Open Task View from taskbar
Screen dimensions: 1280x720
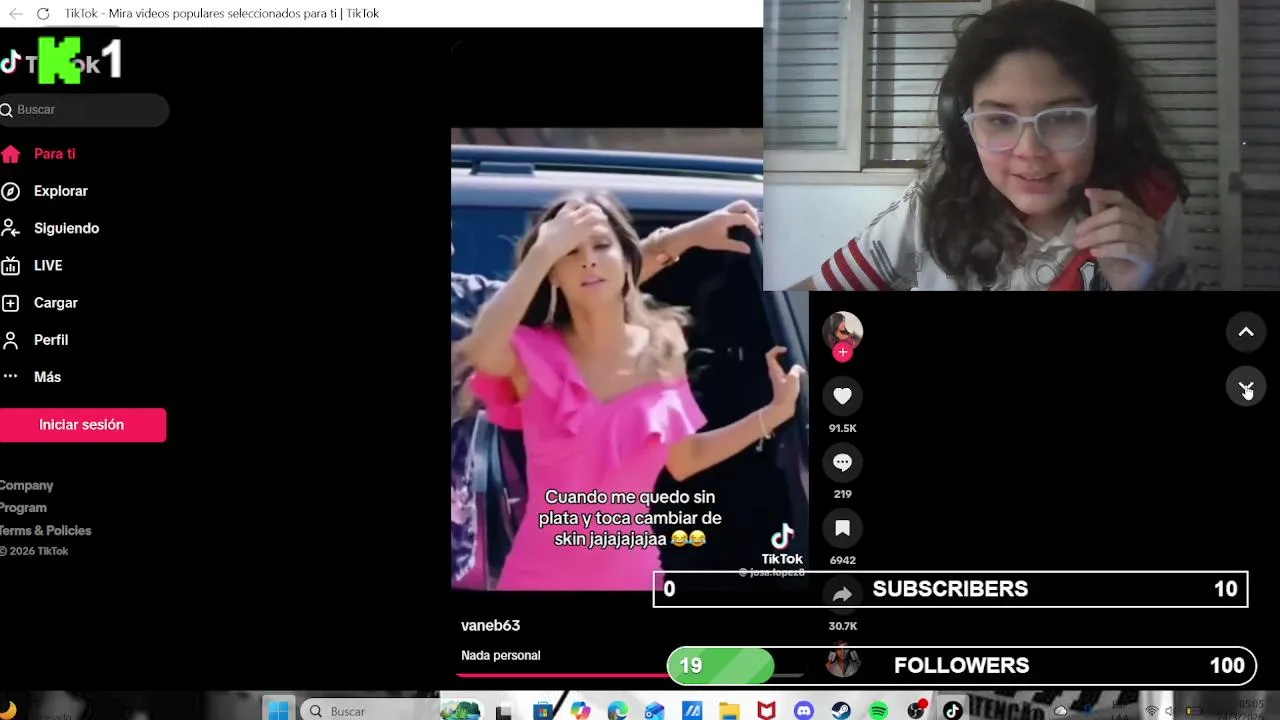505,711
